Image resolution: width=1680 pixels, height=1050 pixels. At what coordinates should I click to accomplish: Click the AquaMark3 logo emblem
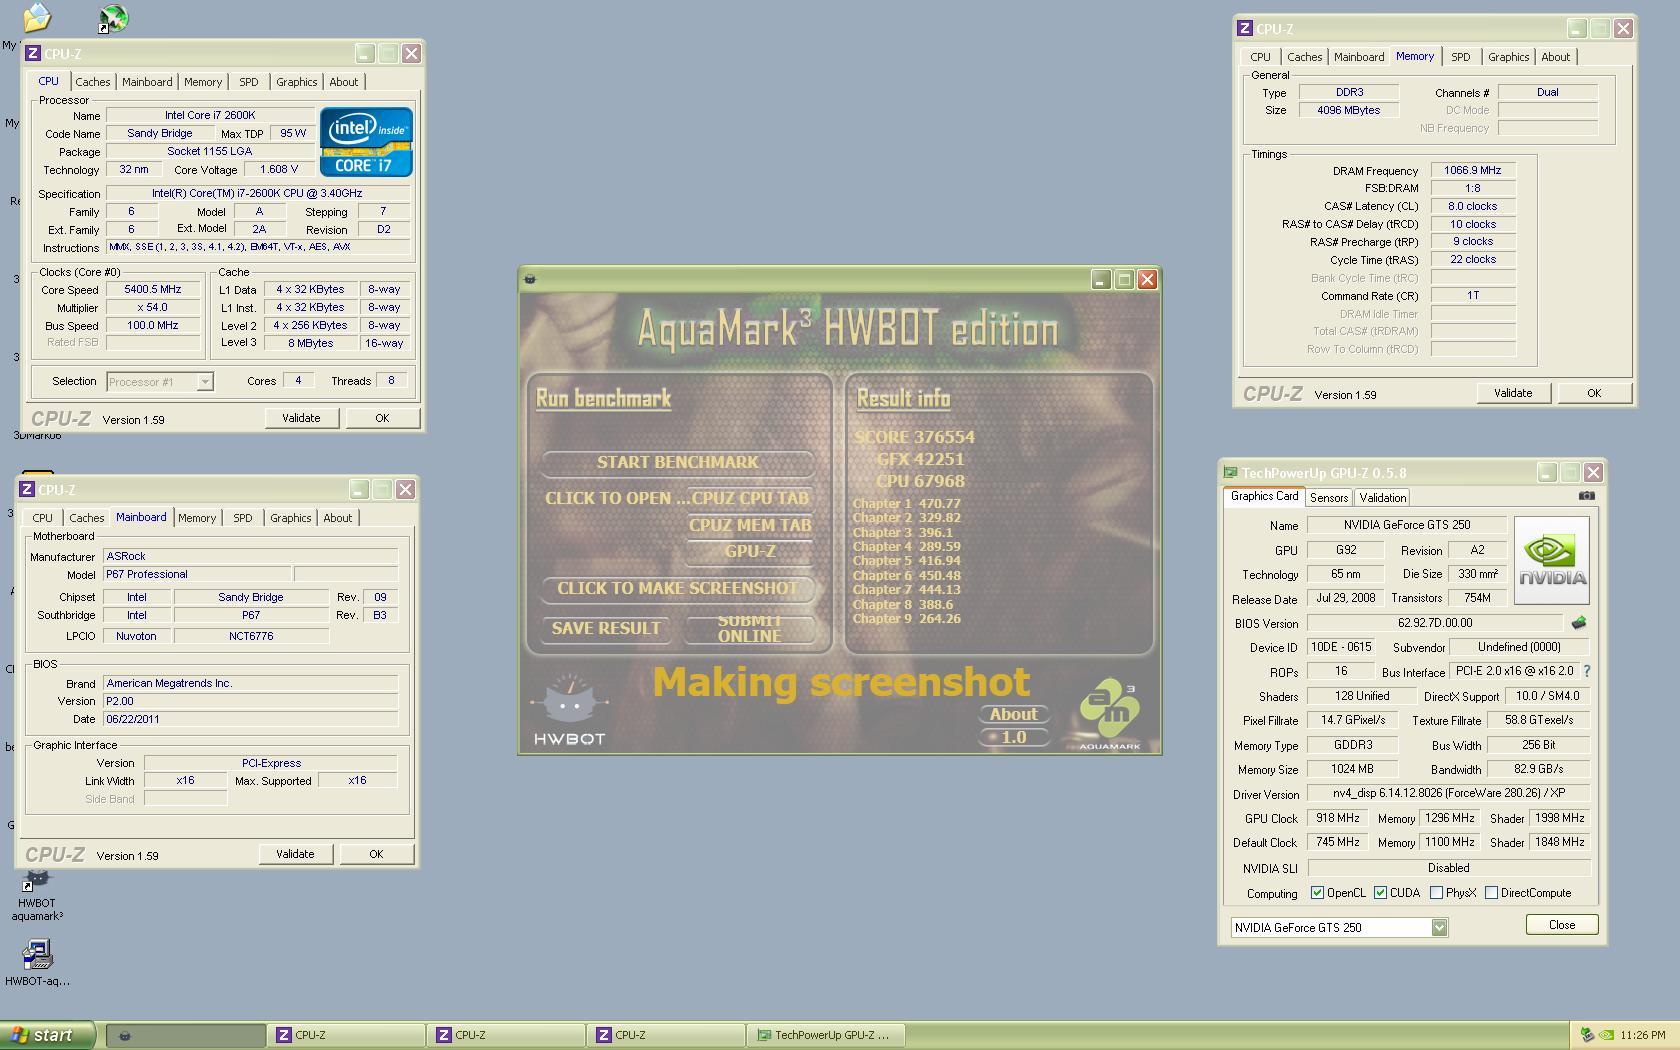pyautogui.click(x=1109, y=714)
